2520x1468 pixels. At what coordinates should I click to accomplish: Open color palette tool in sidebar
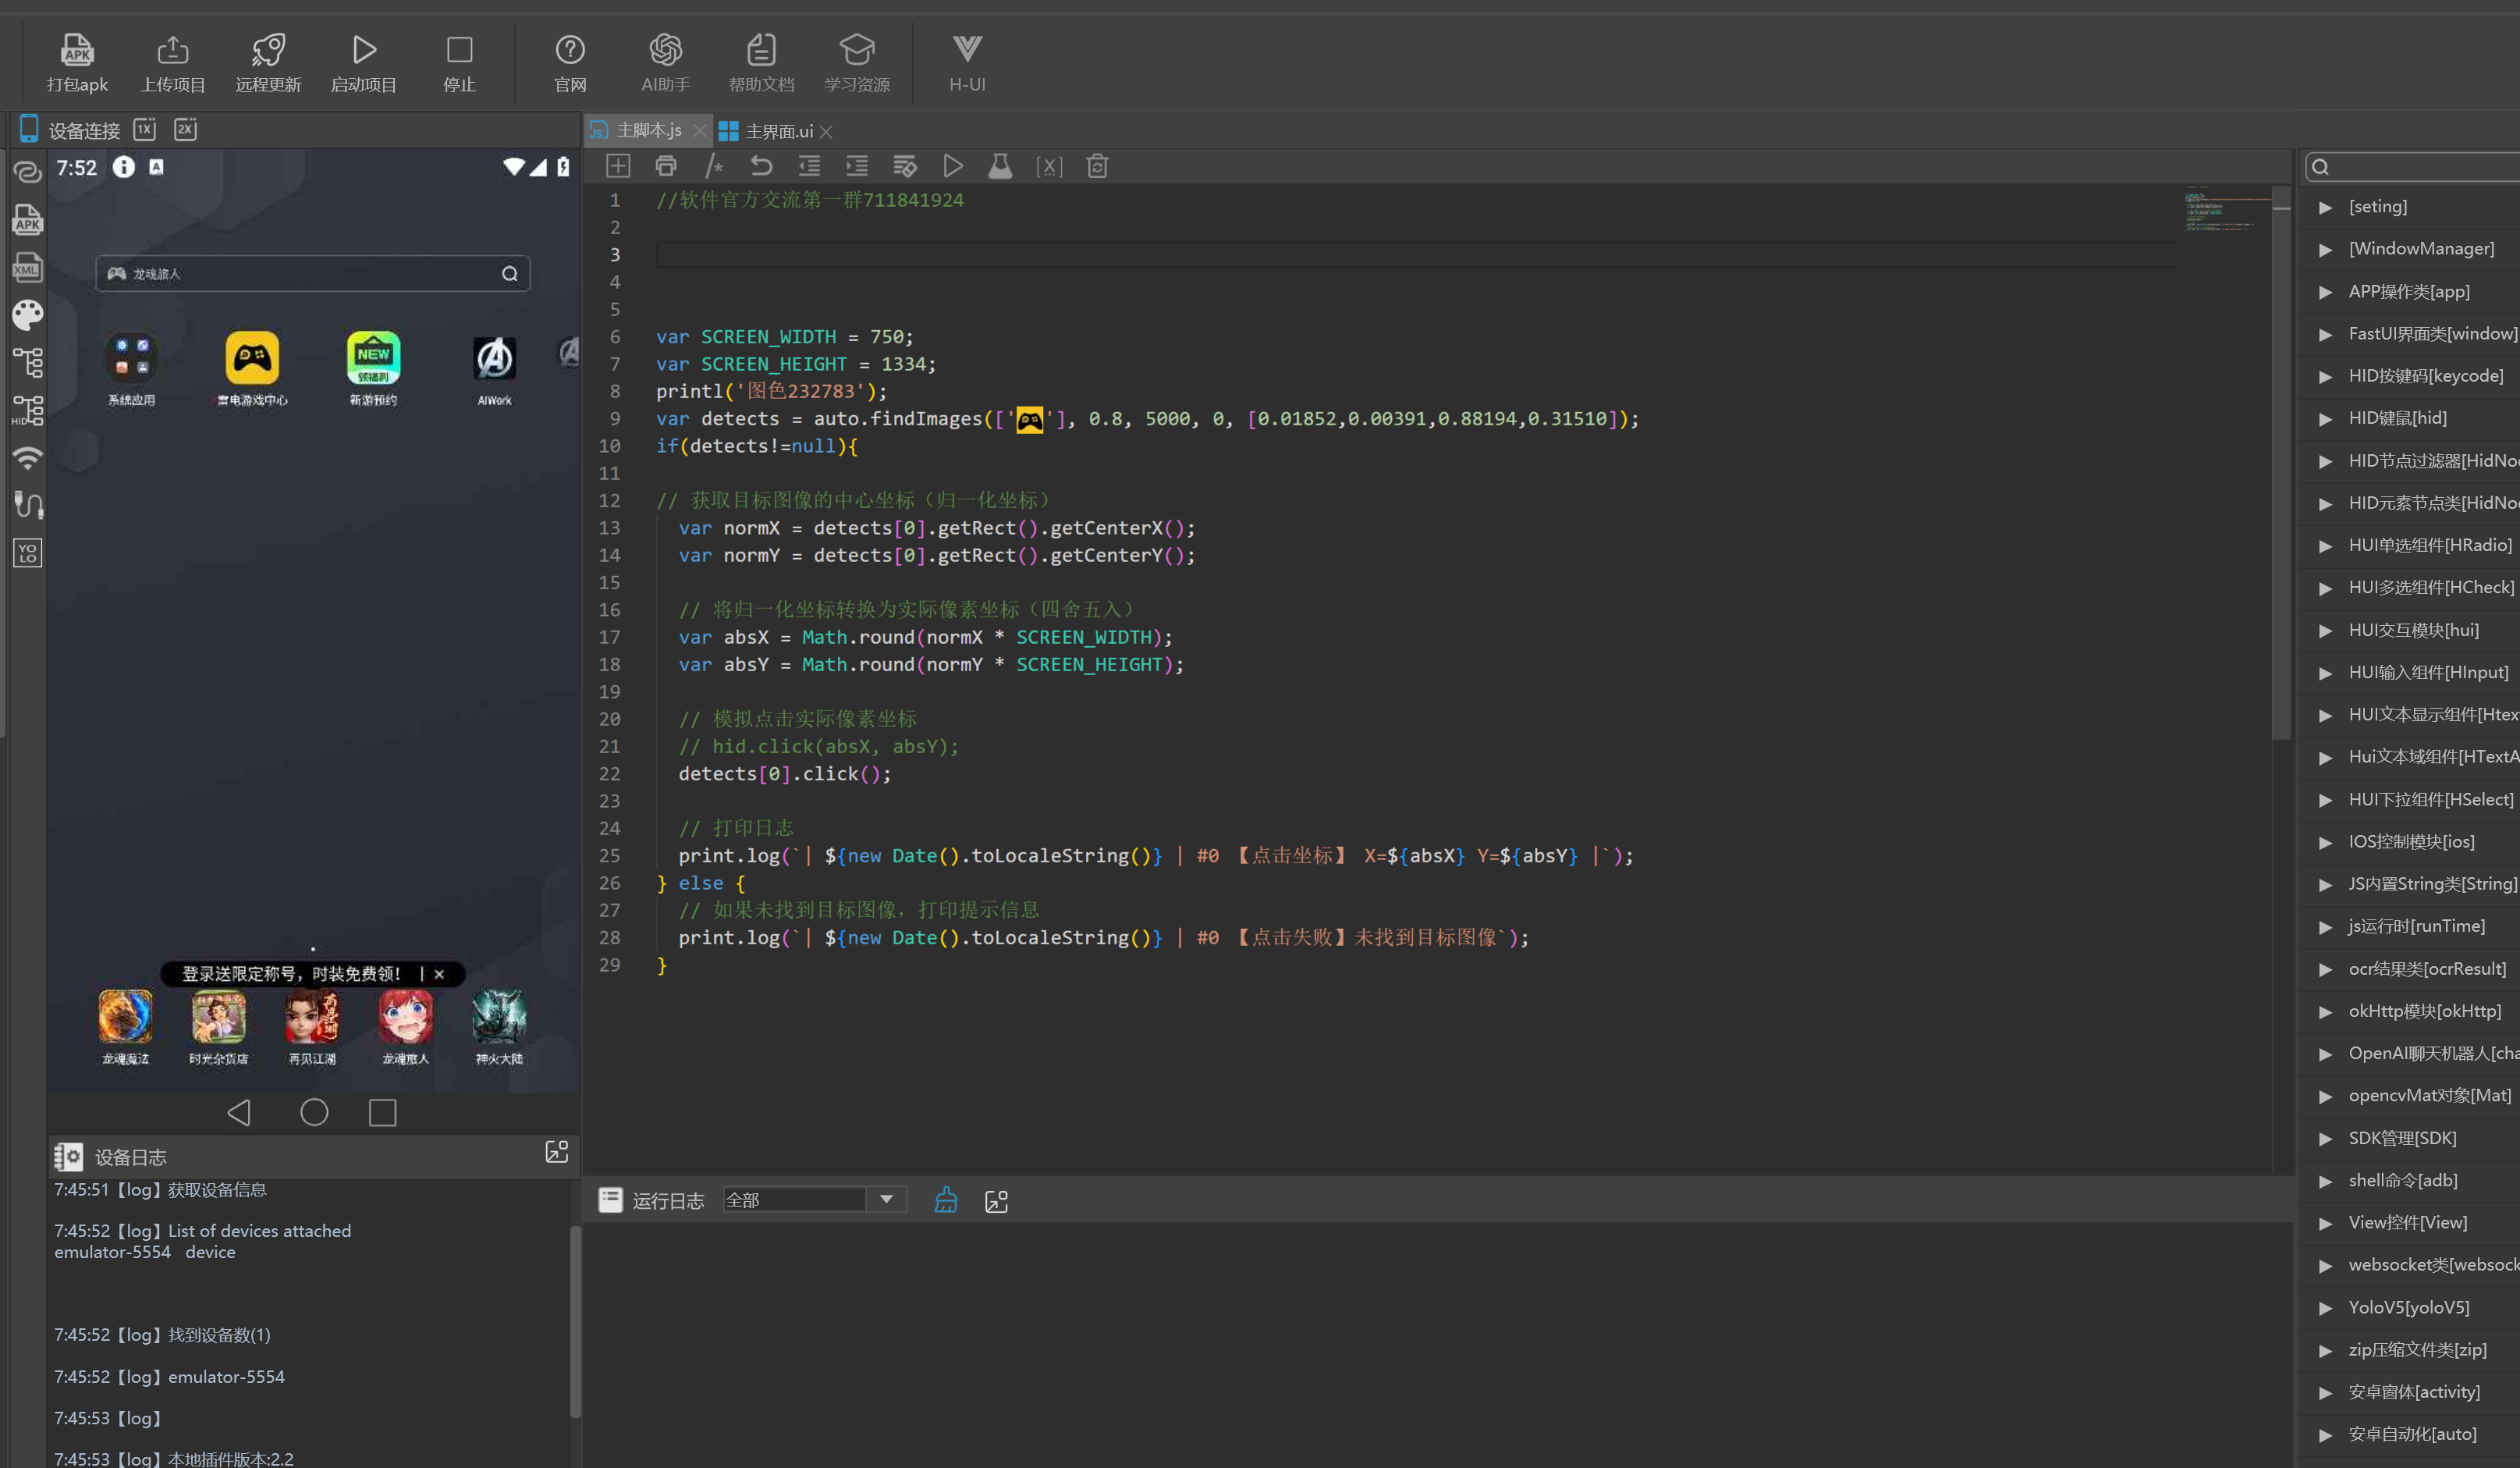coord(28,315)
